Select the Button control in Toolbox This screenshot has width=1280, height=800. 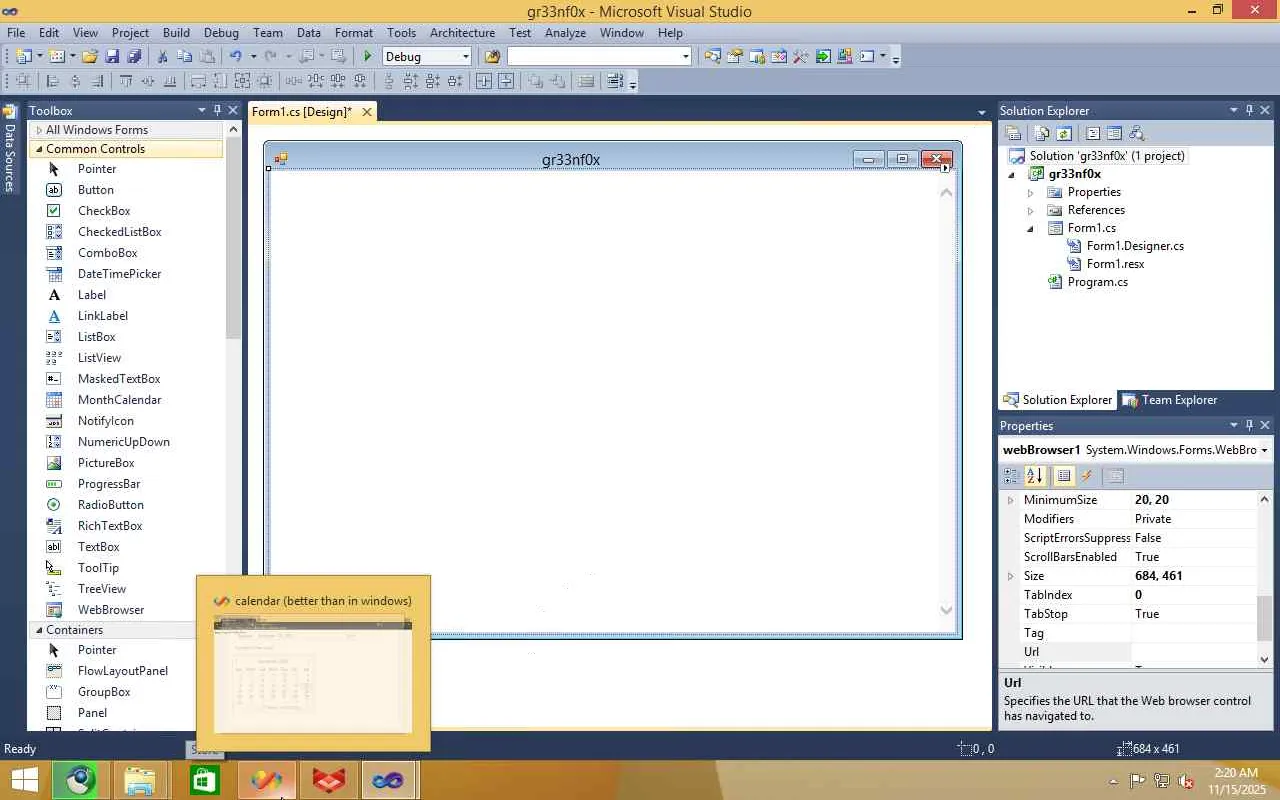pos(96,190)
